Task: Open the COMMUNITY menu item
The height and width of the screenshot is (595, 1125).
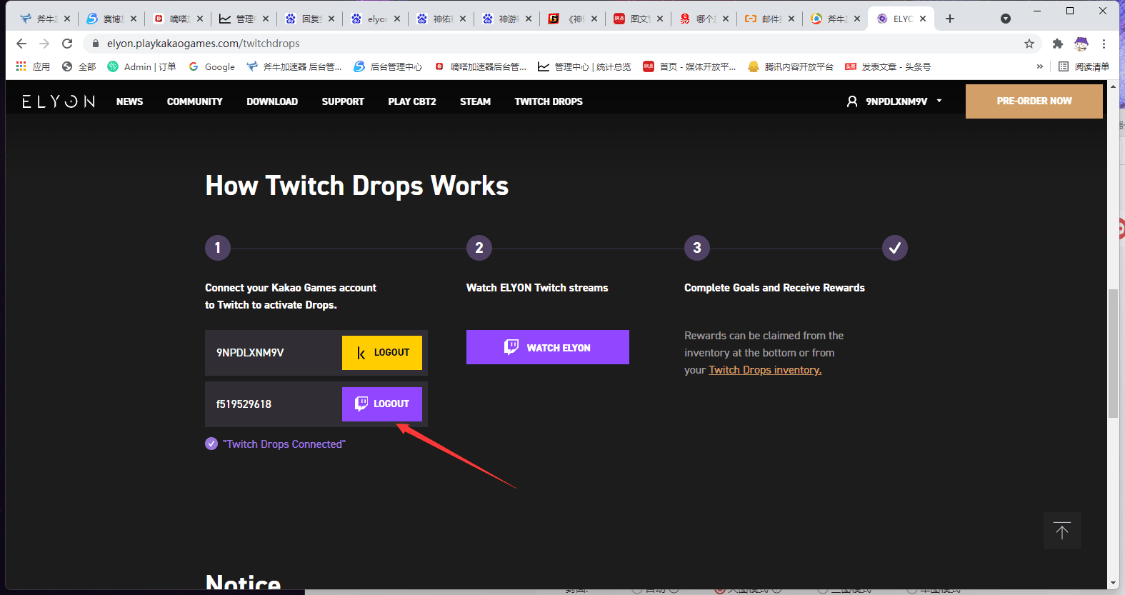Action: 194,101
